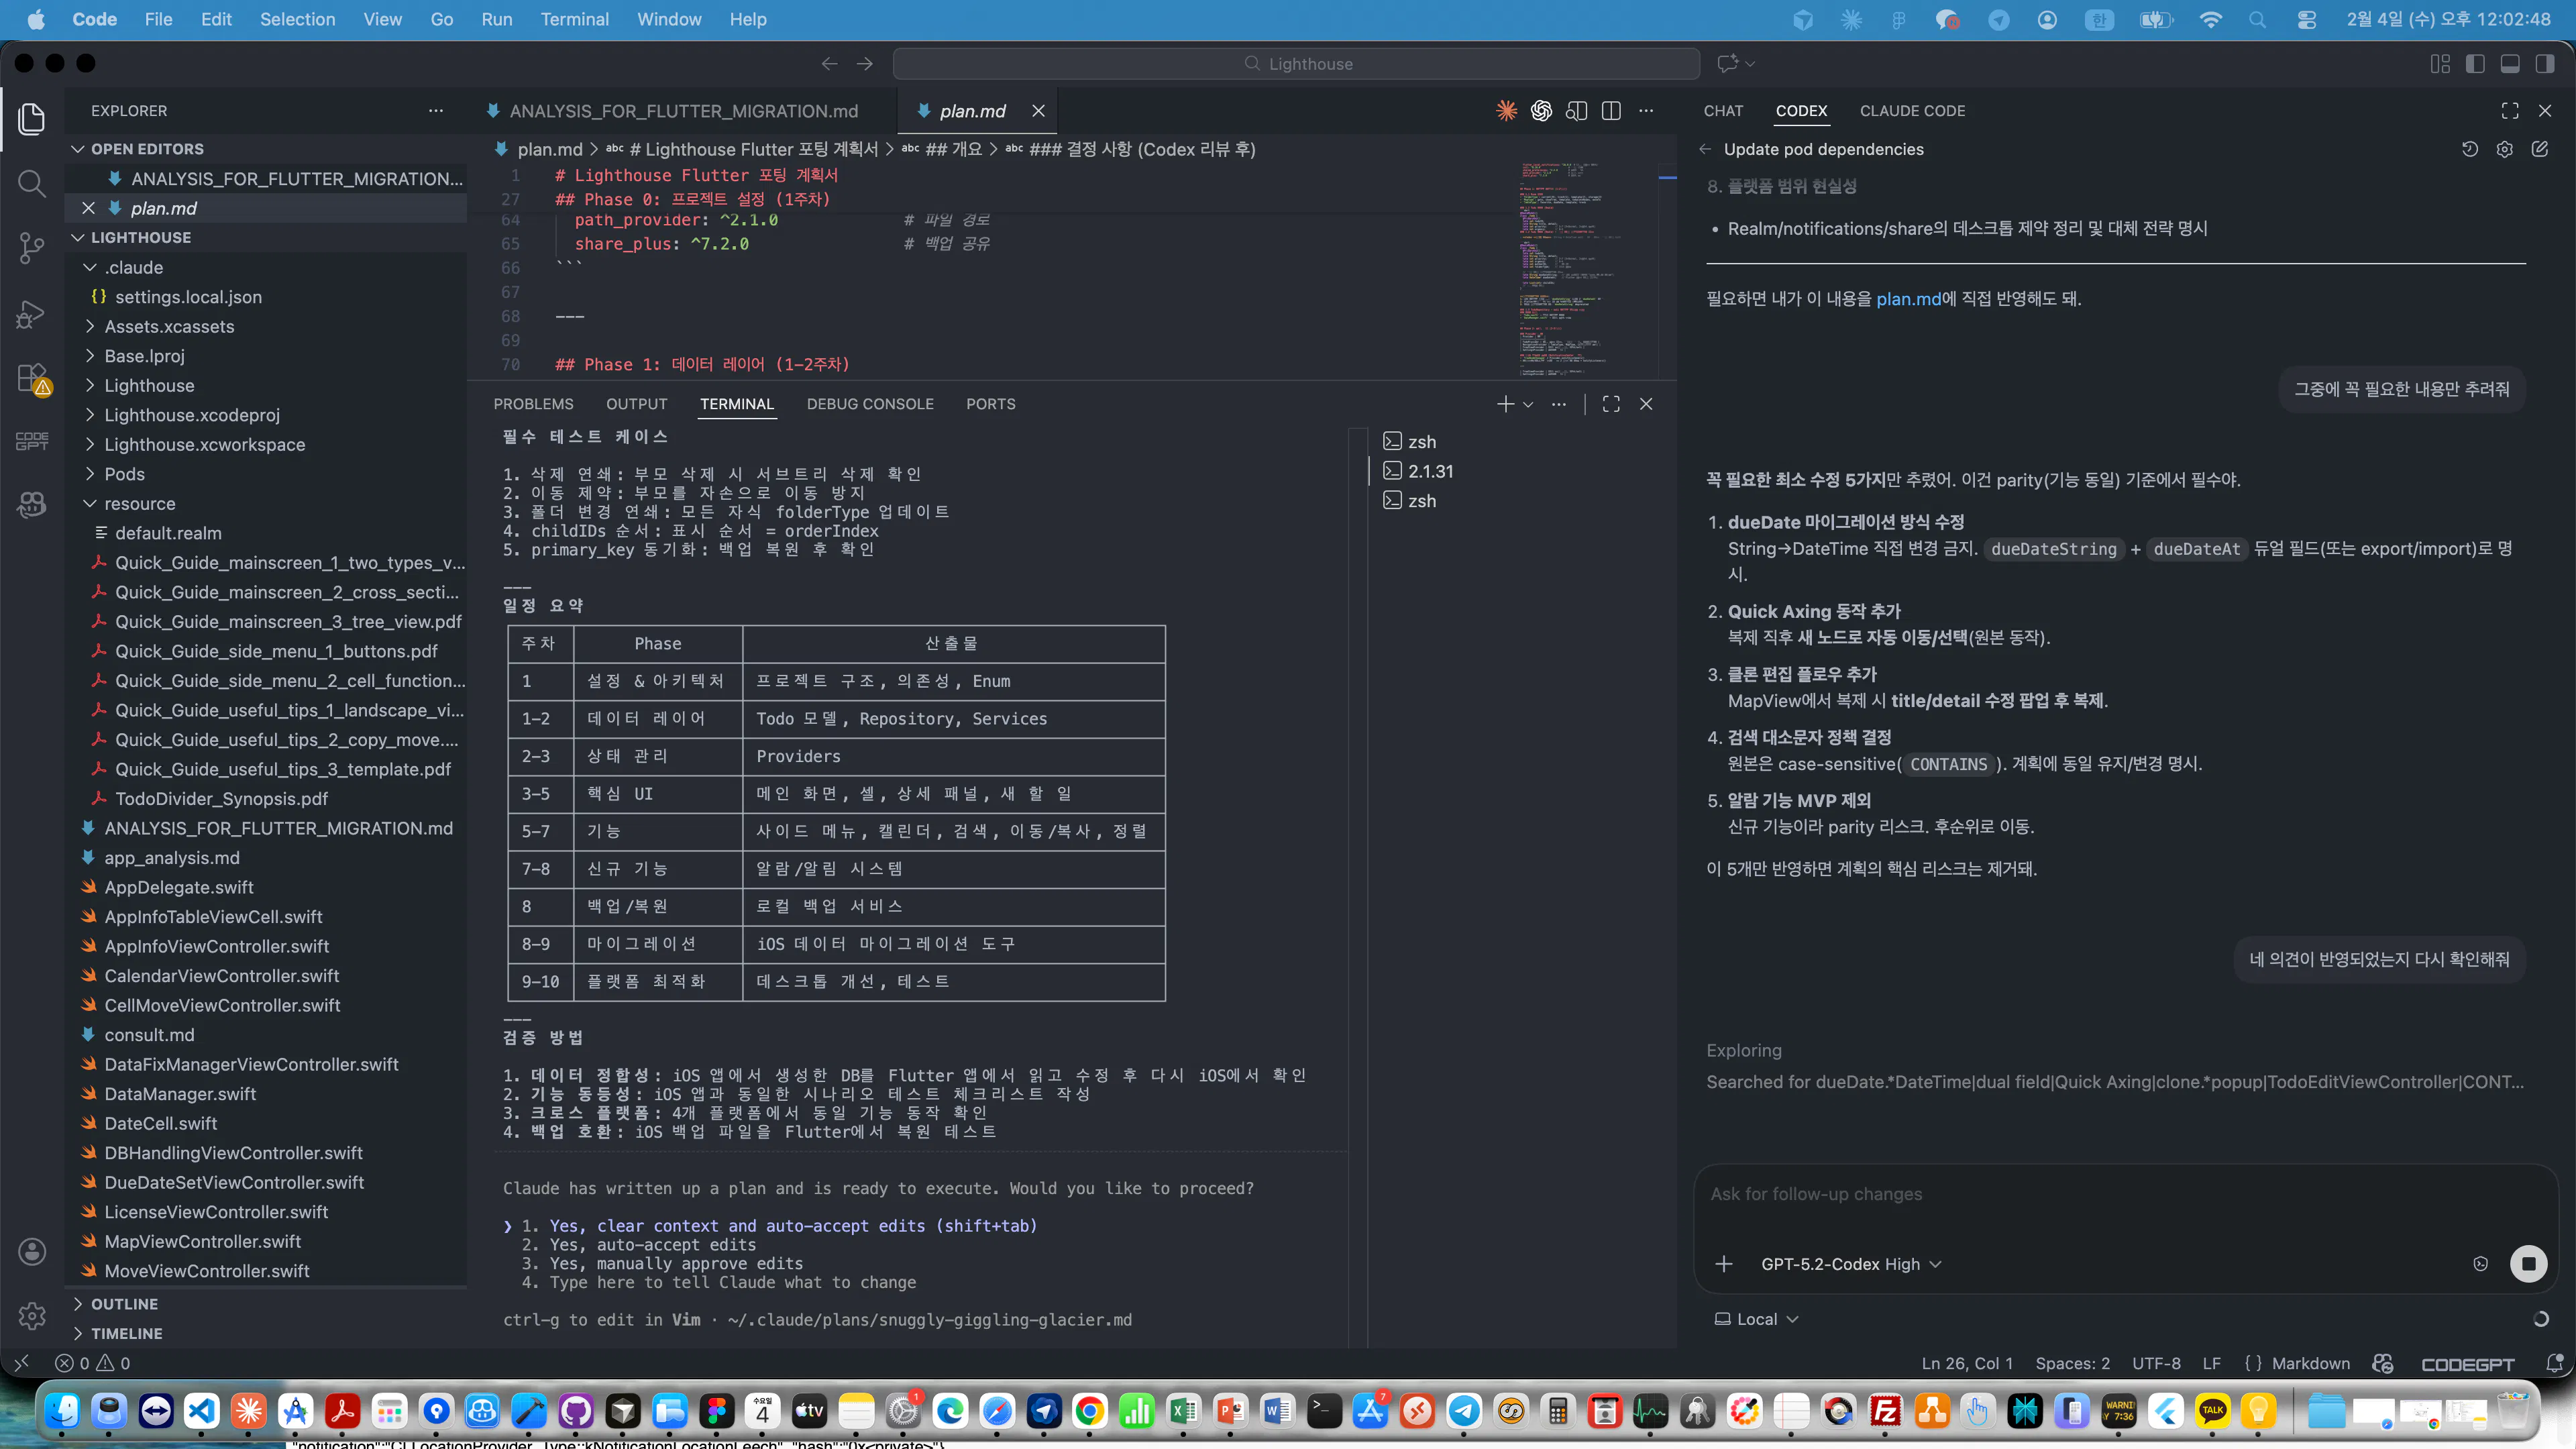Open the Search view in activity bar
Image resolution: width=2576 pixels, height=1449 pixels.
tap(32, 183)
